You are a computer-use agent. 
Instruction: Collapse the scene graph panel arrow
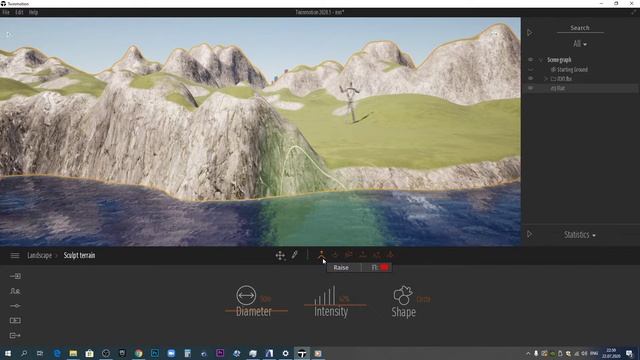pyautogui.click(x=530, y=33)
